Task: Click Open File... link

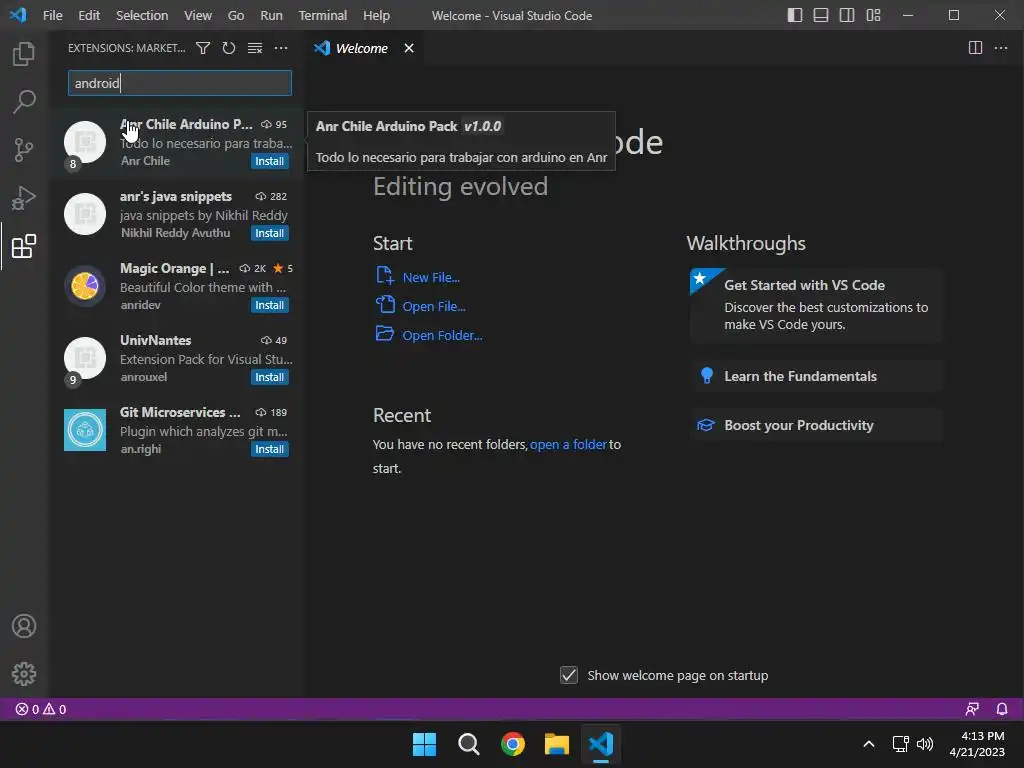Action: pos(434,306)
